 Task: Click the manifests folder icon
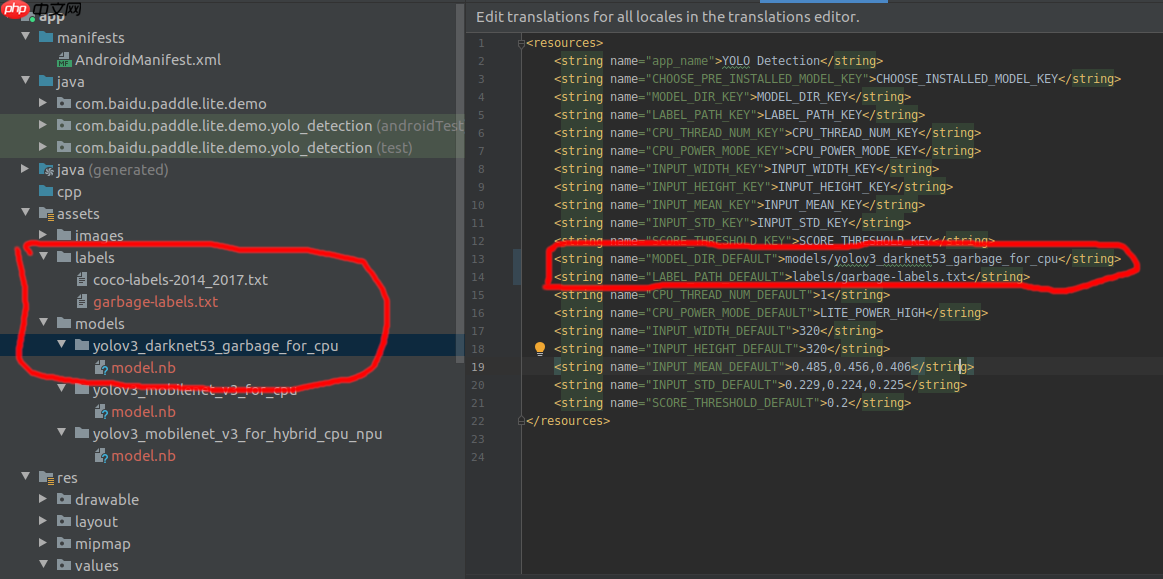coord(46,38)
